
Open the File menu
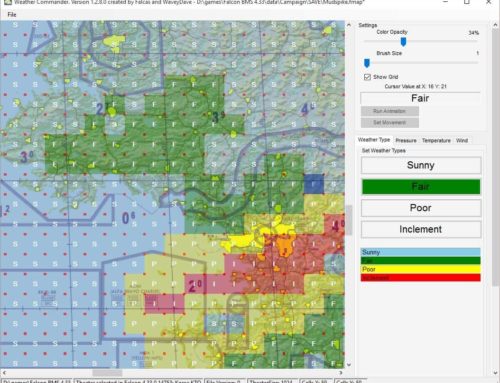[x=12, y=14]
